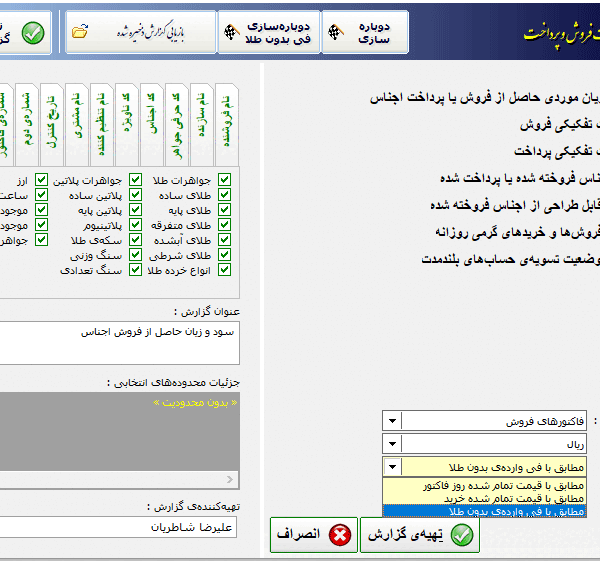Screen dimensions: 600x561
Task: Click the تهیه‌کننده‌ی گزارش name field
Action: 120,526
